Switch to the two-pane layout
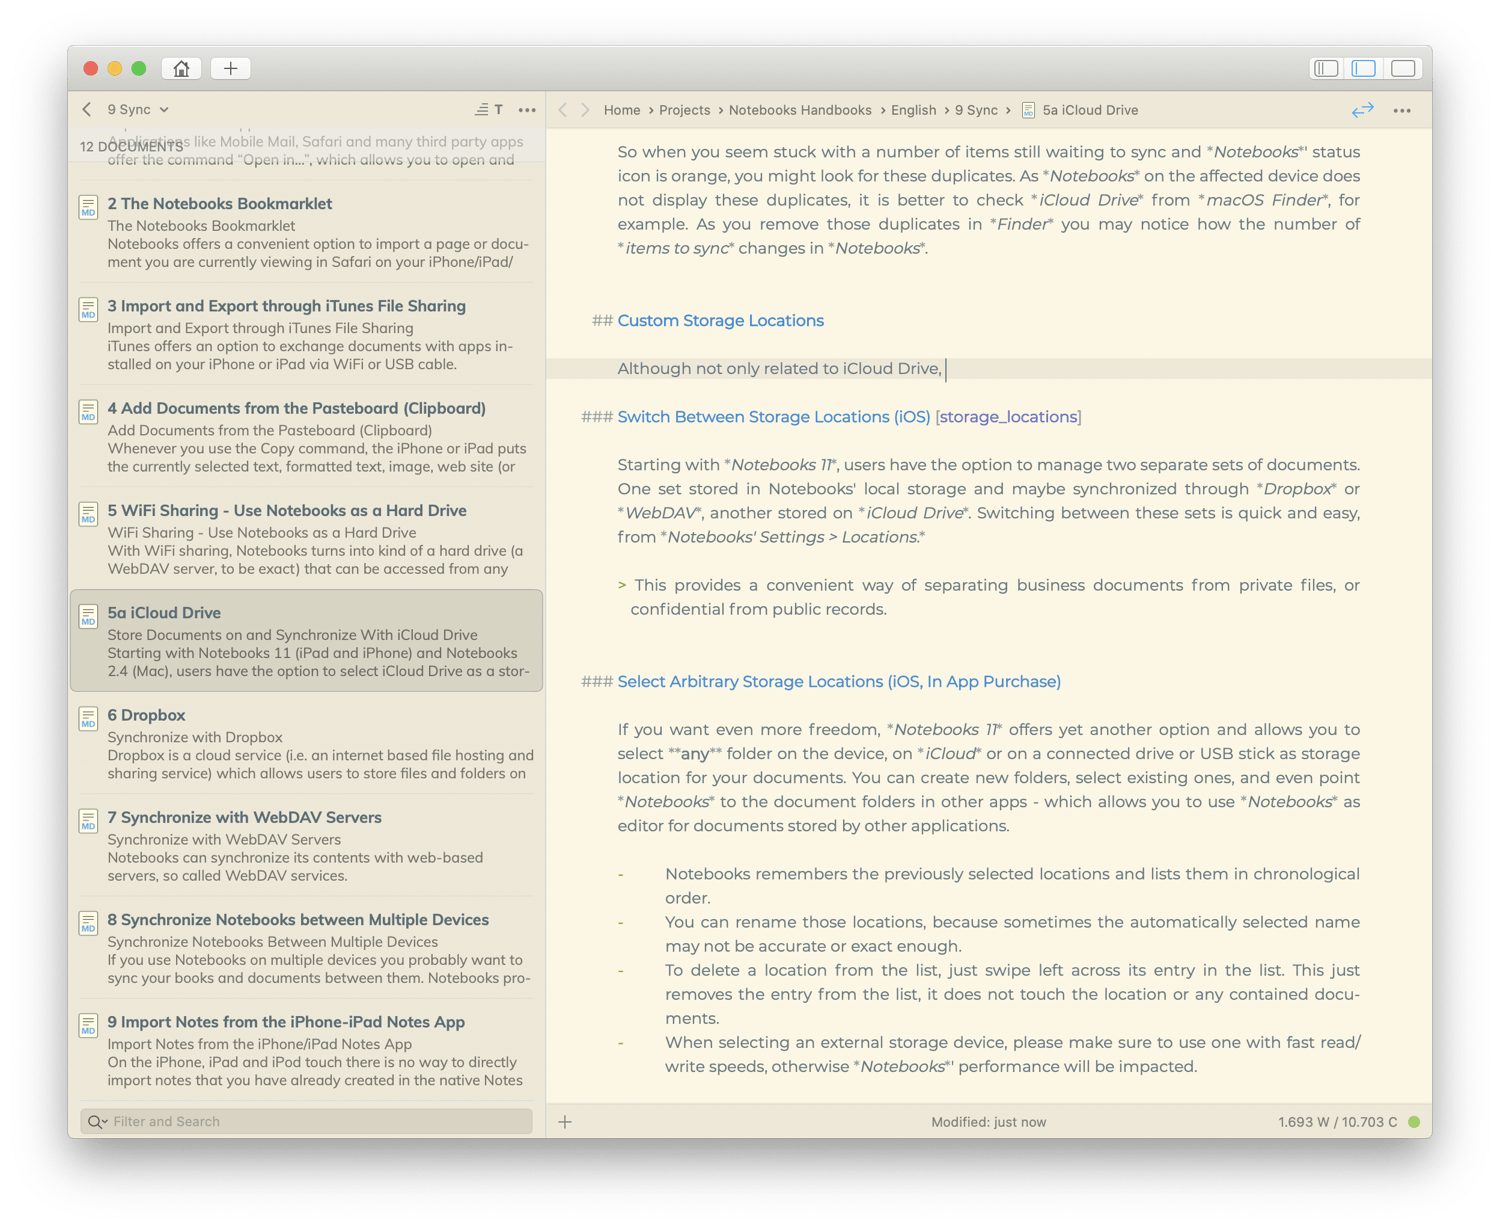The width and height of the screenshot is (1500, 1227). coord(1364,68)
